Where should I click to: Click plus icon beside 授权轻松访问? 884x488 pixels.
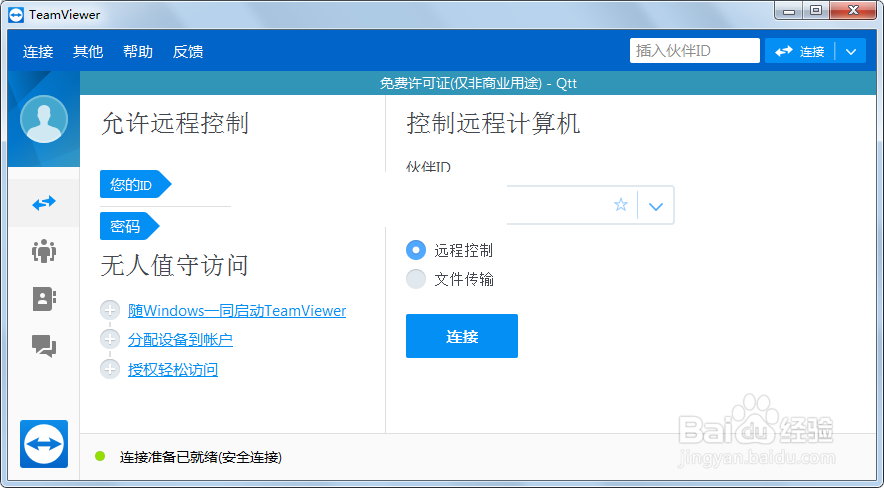(x=110, y=370)
